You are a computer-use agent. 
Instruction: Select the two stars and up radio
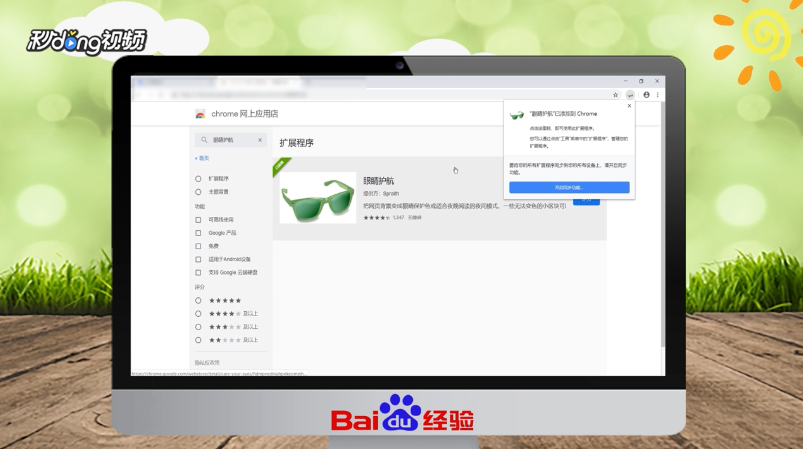click(x=198, y=340)
